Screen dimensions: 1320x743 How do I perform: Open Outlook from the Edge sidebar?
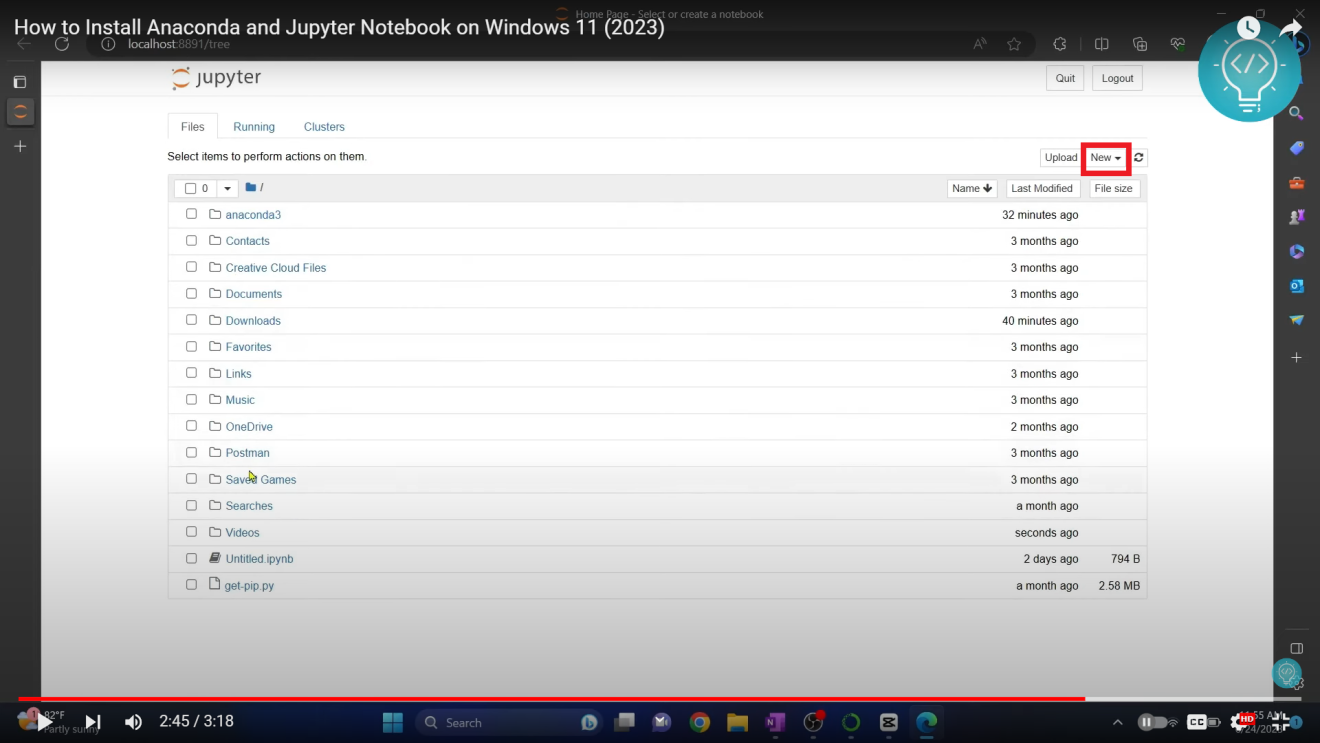(1296, 286)
